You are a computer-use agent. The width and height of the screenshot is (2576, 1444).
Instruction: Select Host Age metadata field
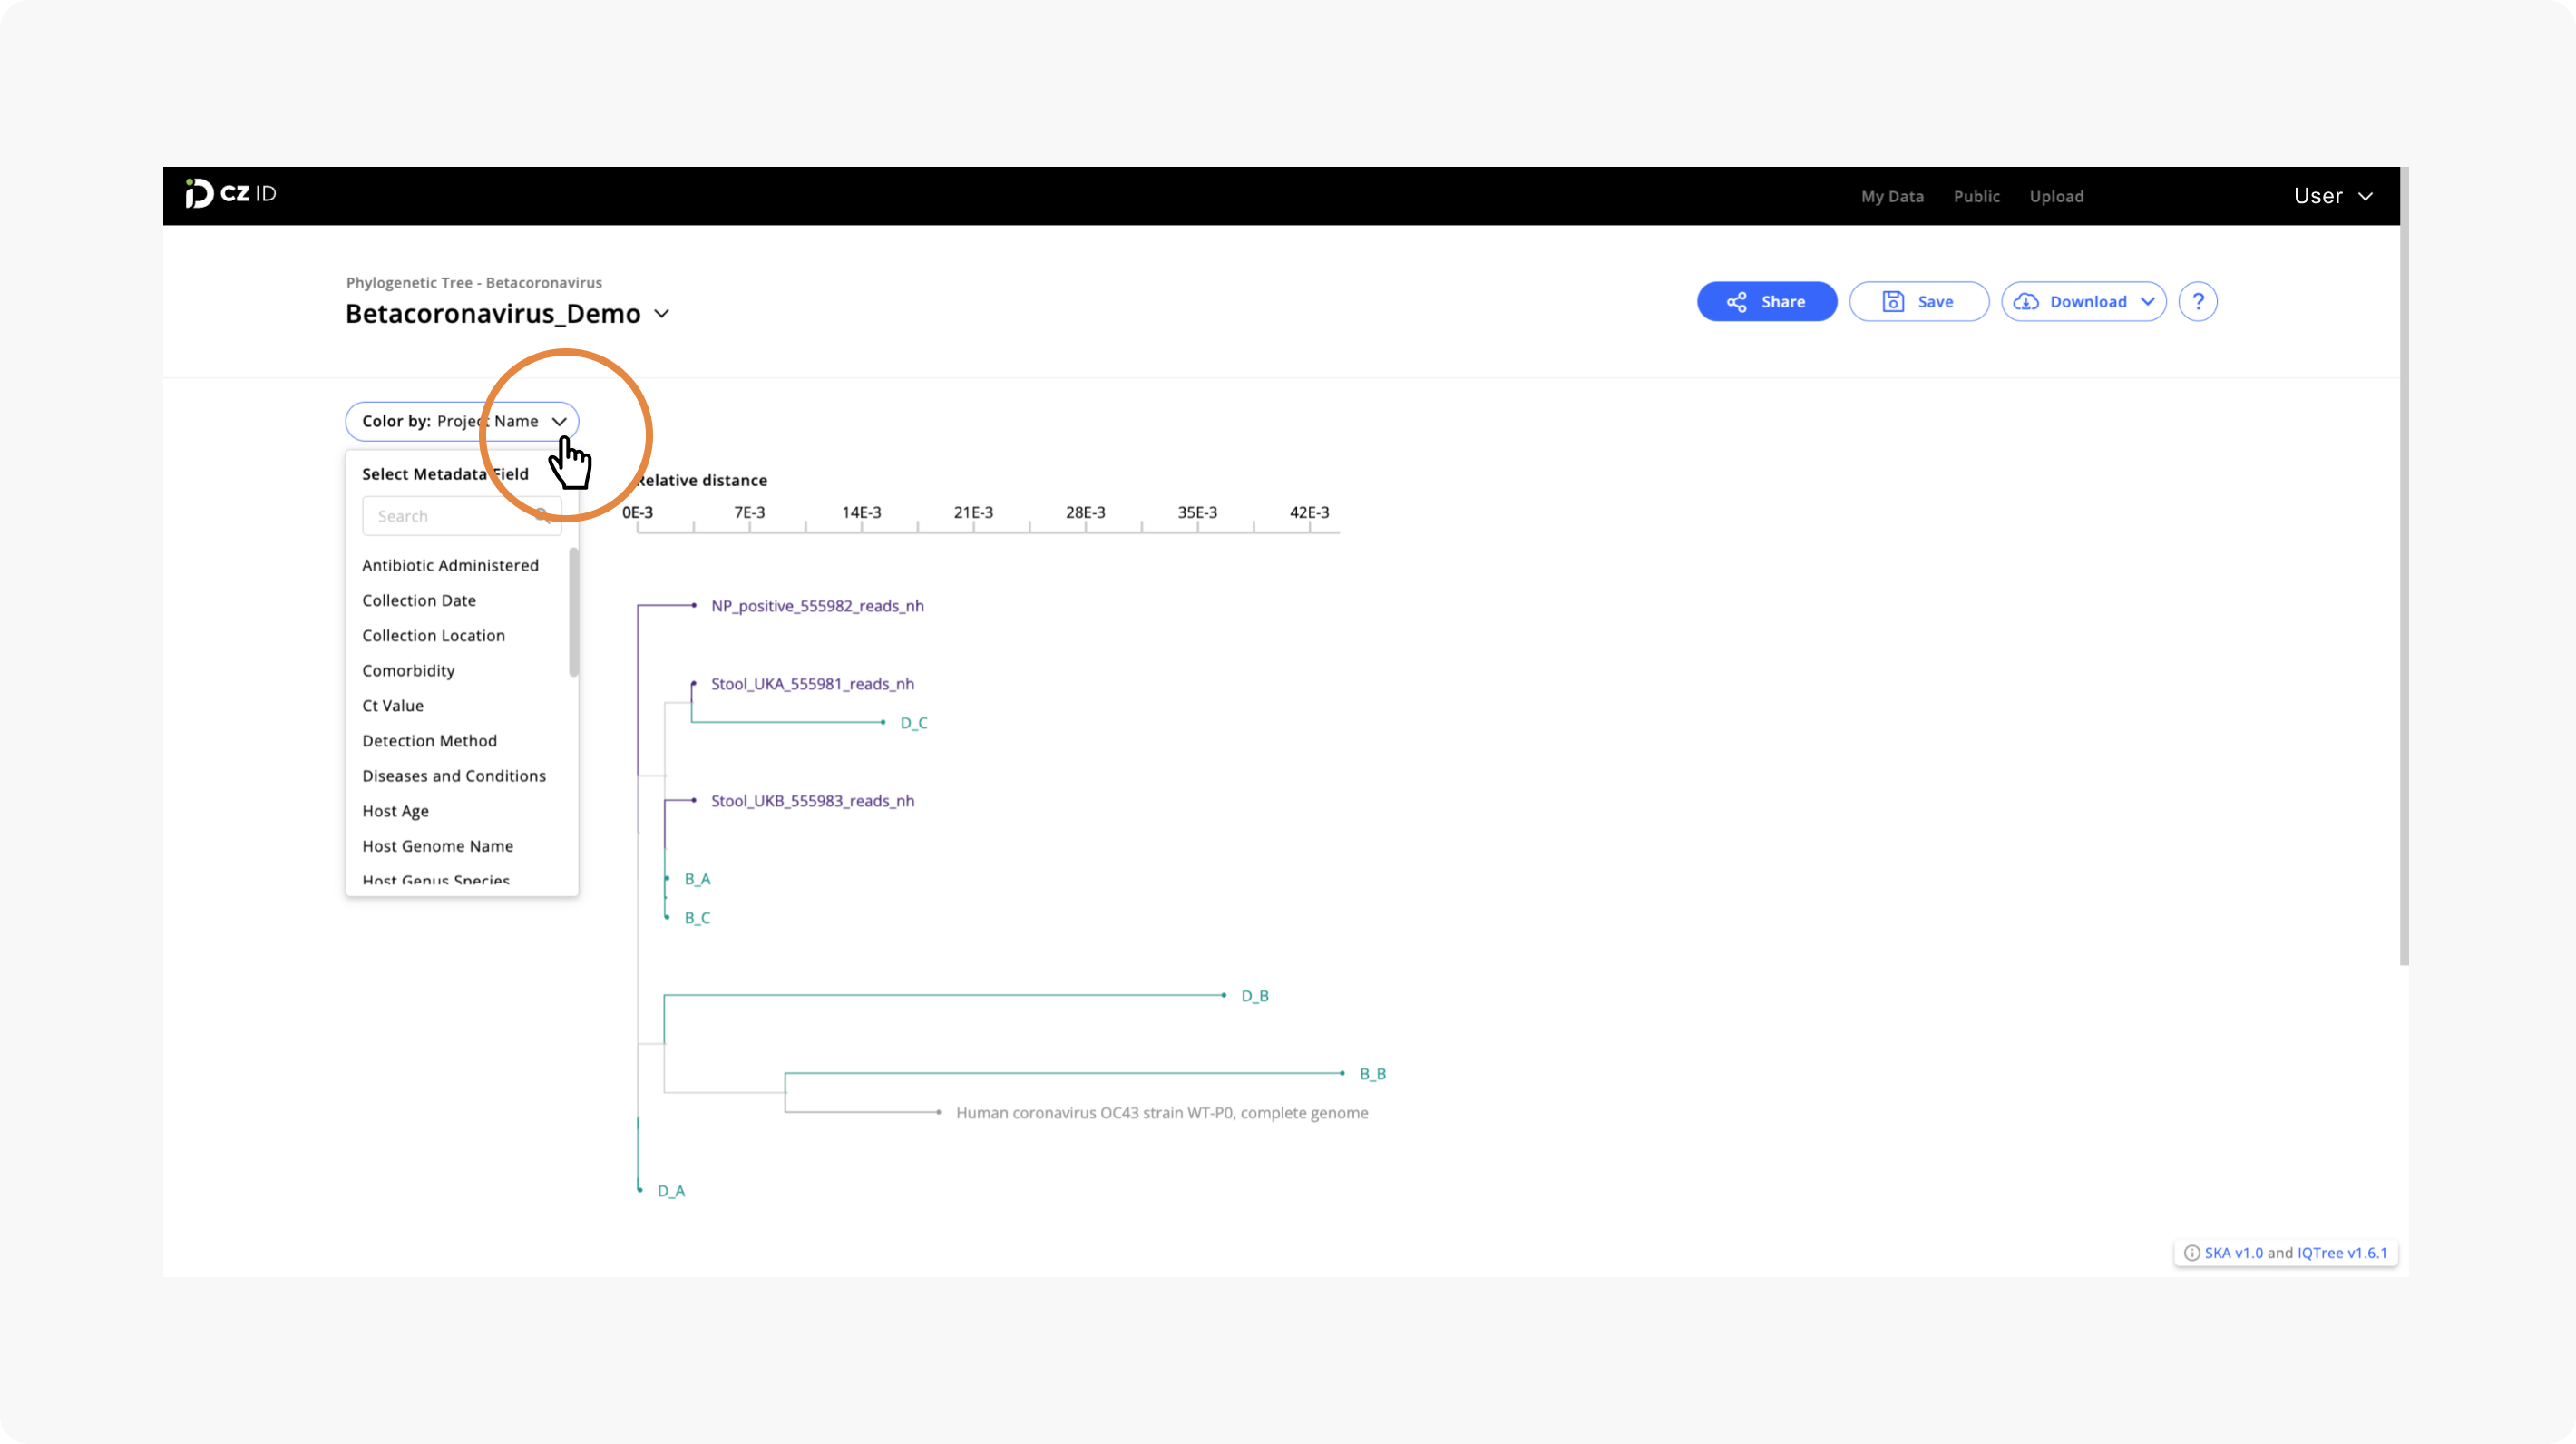[395, 811]
